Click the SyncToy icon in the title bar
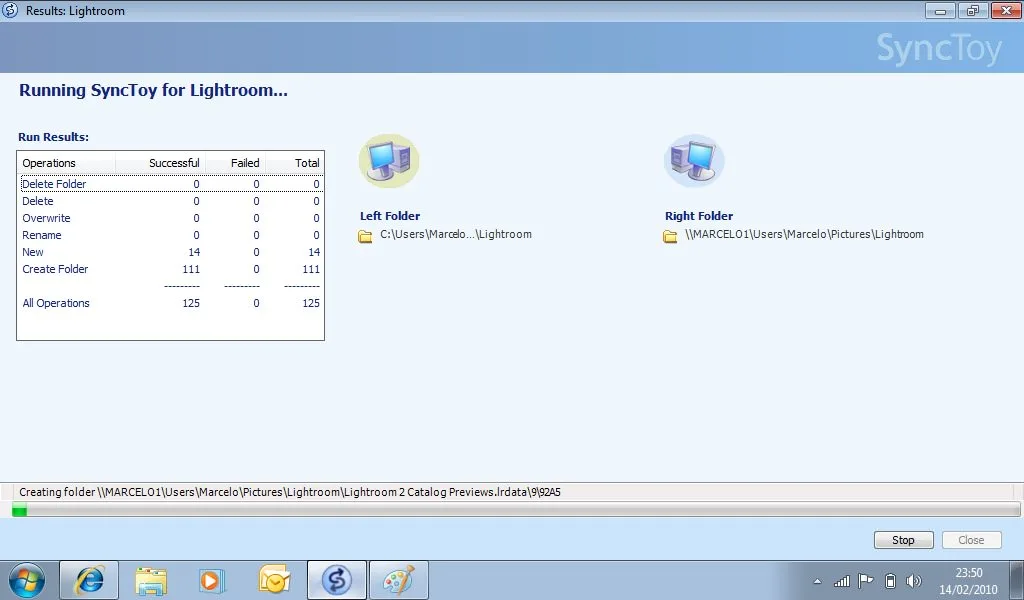Viewport: 1024px width, 600px height. tap(10, 10)
